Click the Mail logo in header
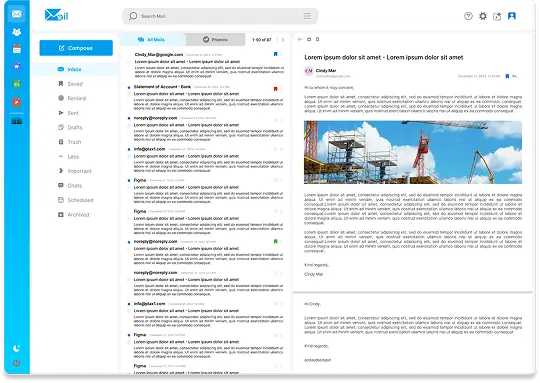Viewport: 540px width, 383px height. (x=56, y=15)
